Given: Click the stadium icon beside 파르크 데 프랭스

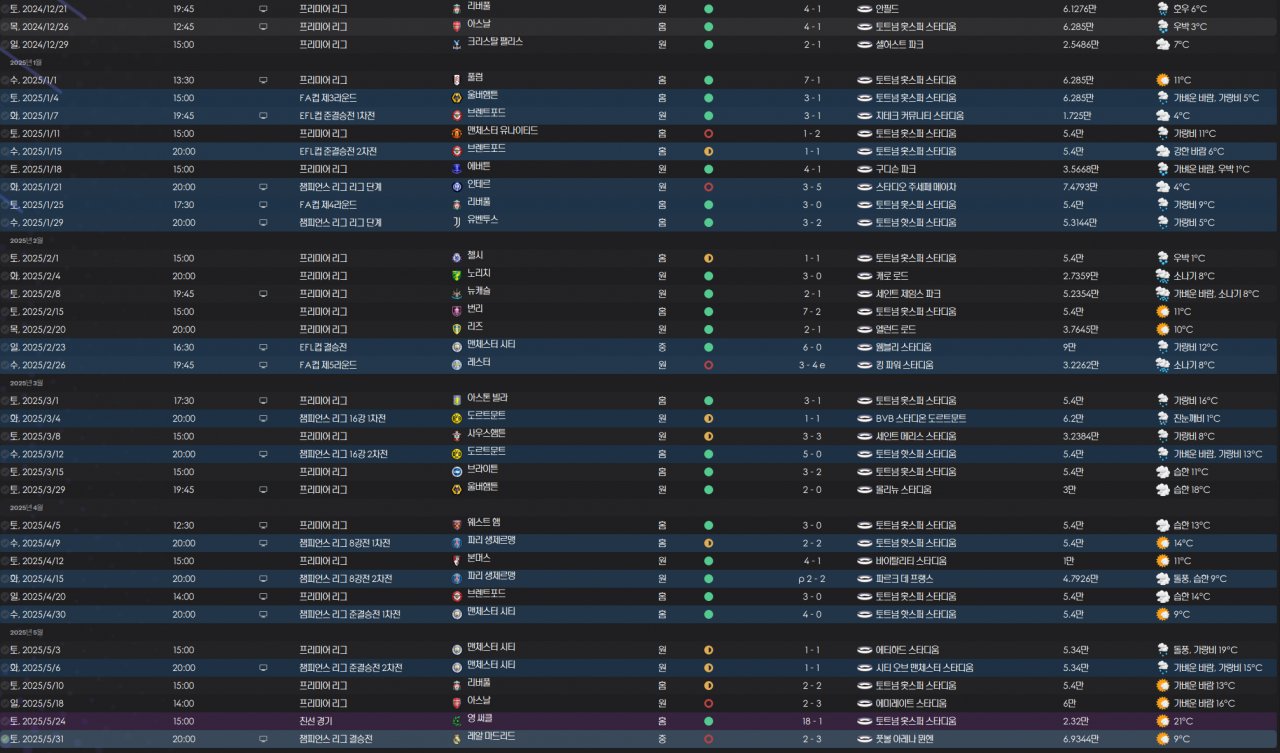Looking at the screenshot, I should pos(865,578).
